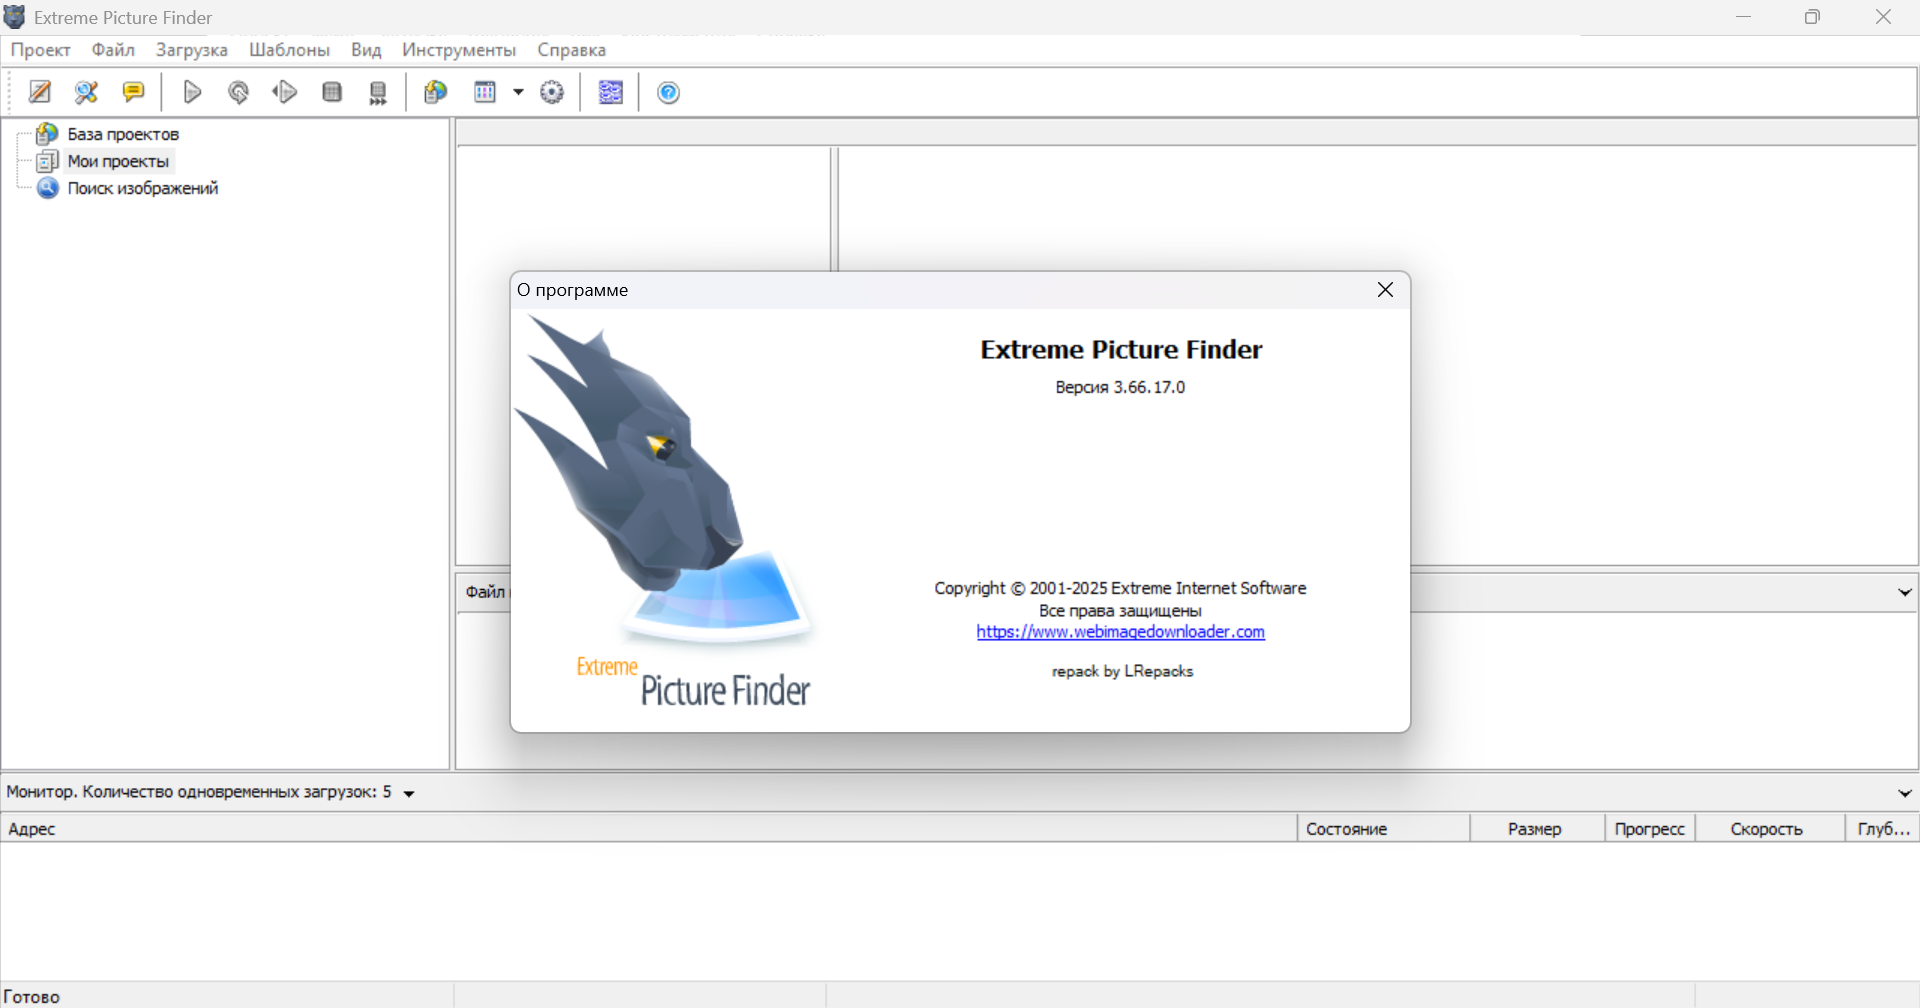Click the Поиск изображений search icon

47,188
